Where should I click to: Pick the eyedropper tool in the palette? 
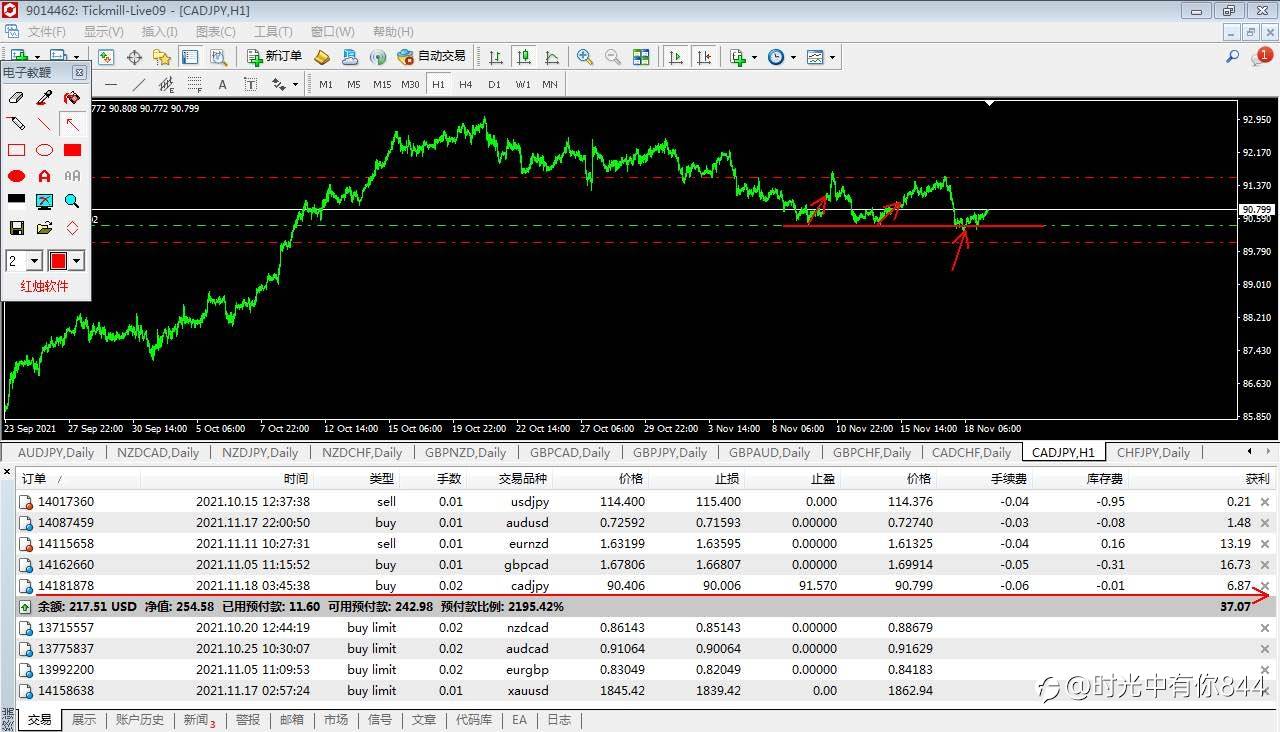[x=44, y=98]
